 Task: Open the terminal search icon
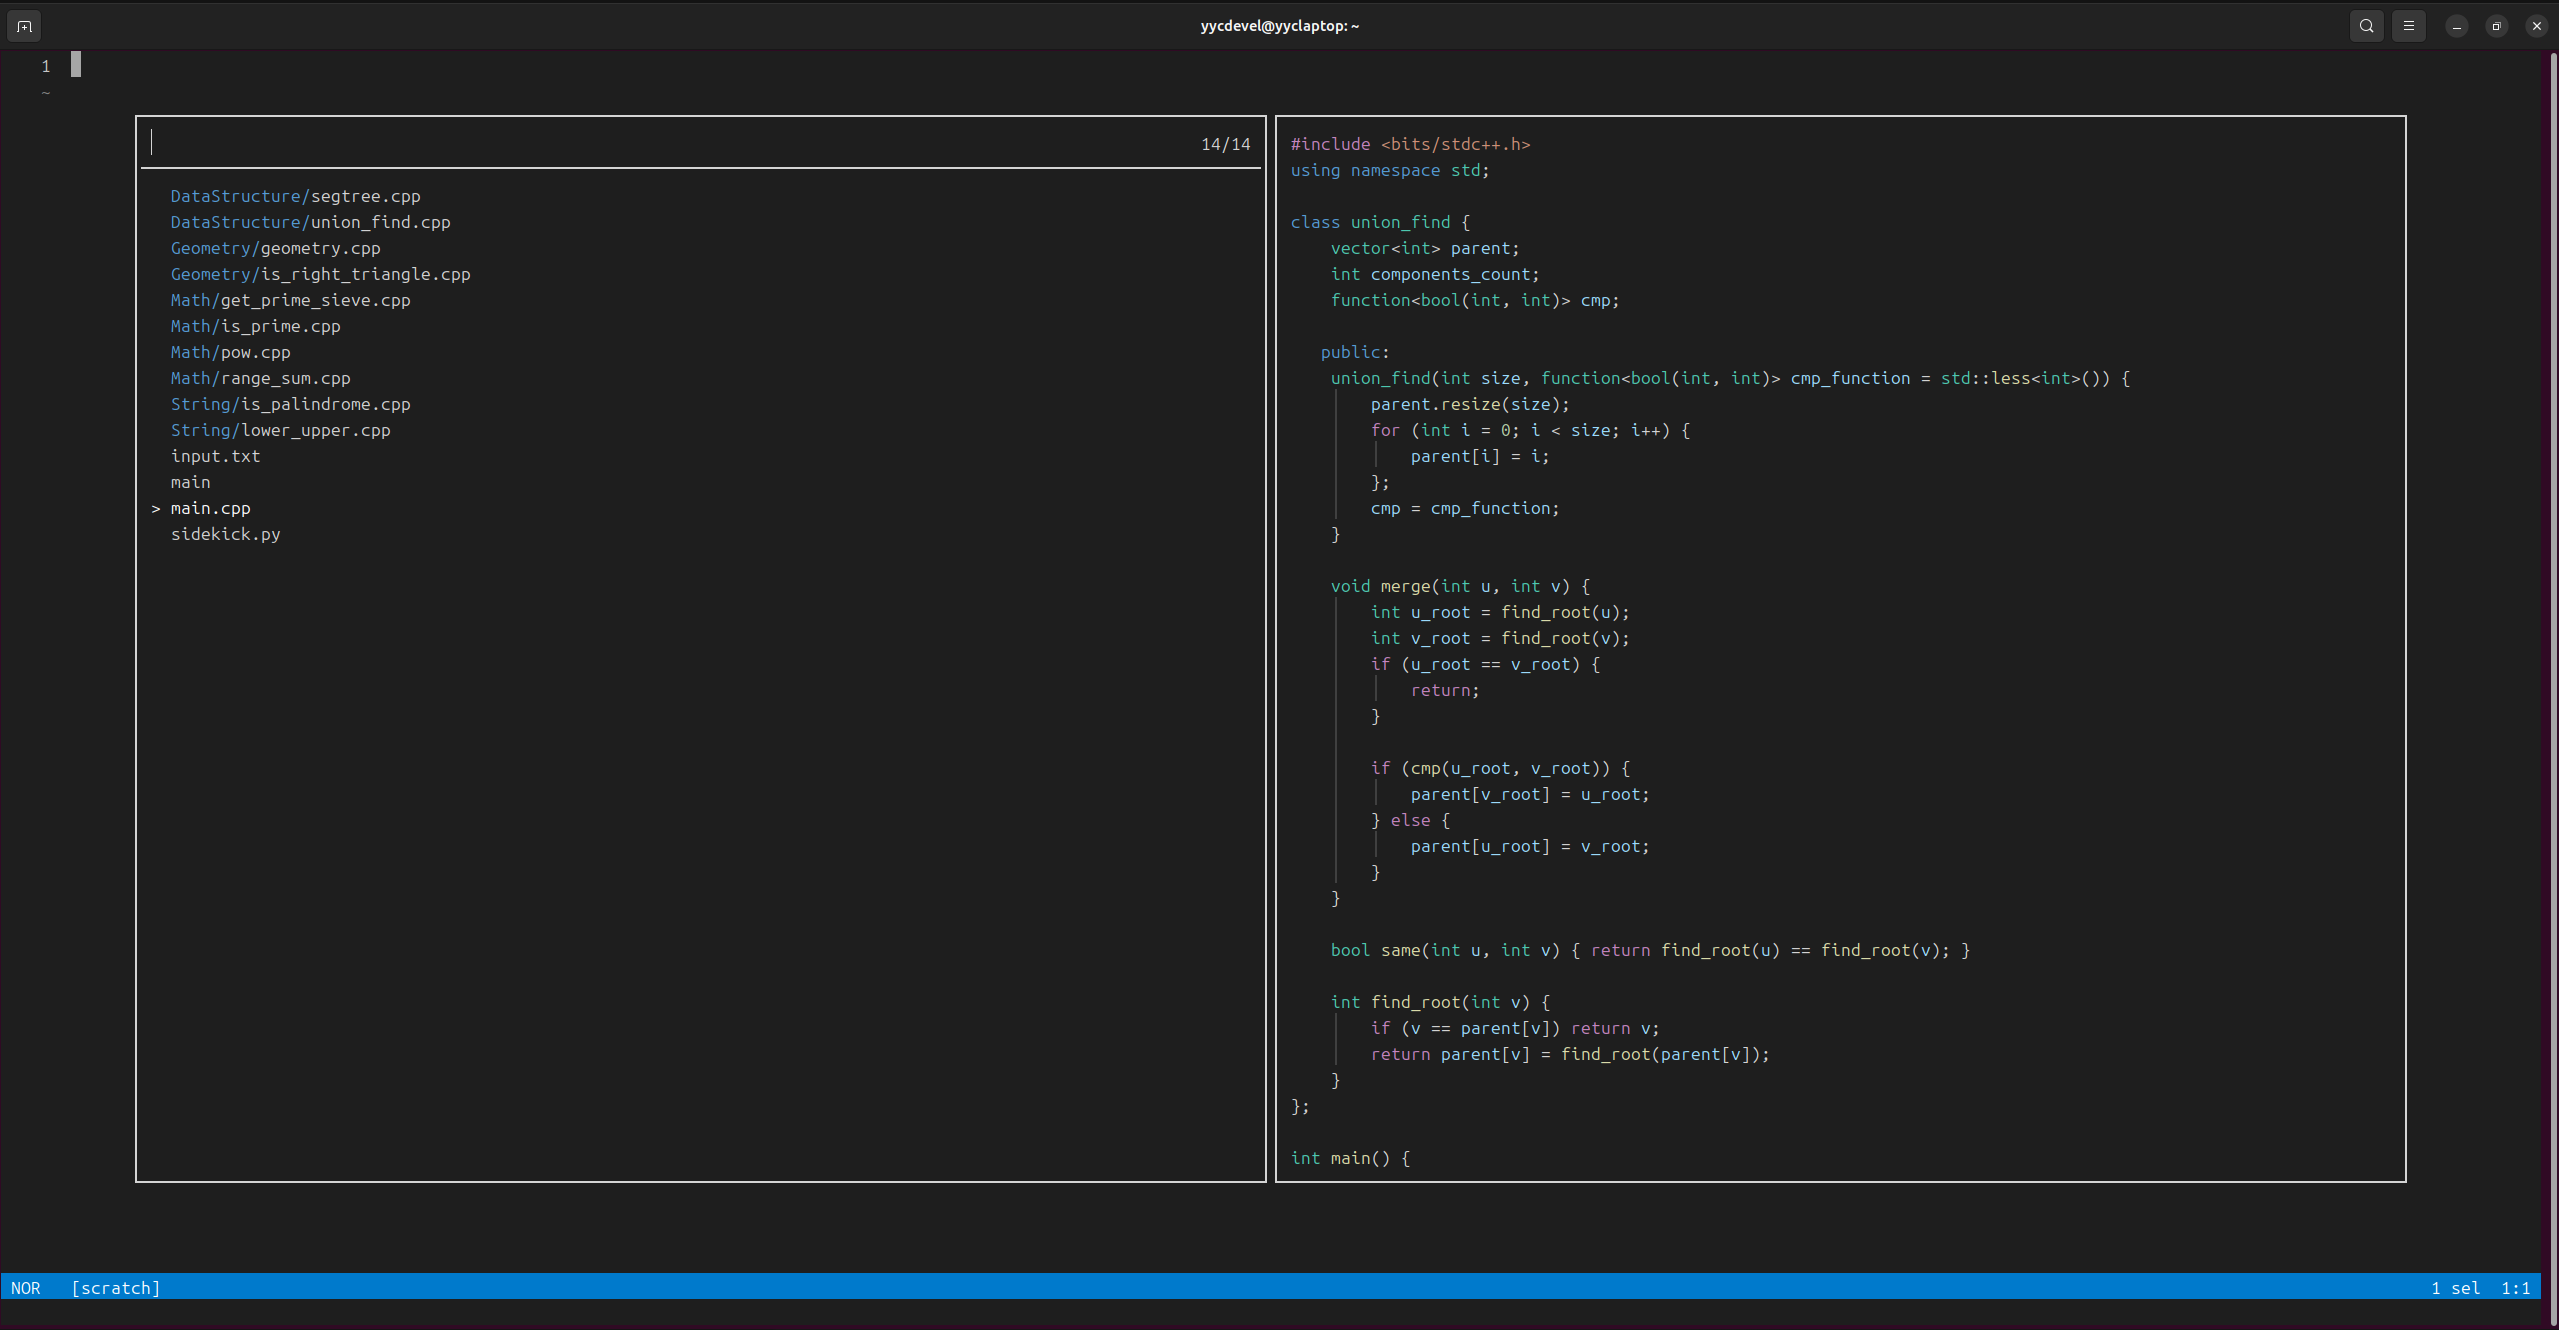click(x=2366, y=26)
